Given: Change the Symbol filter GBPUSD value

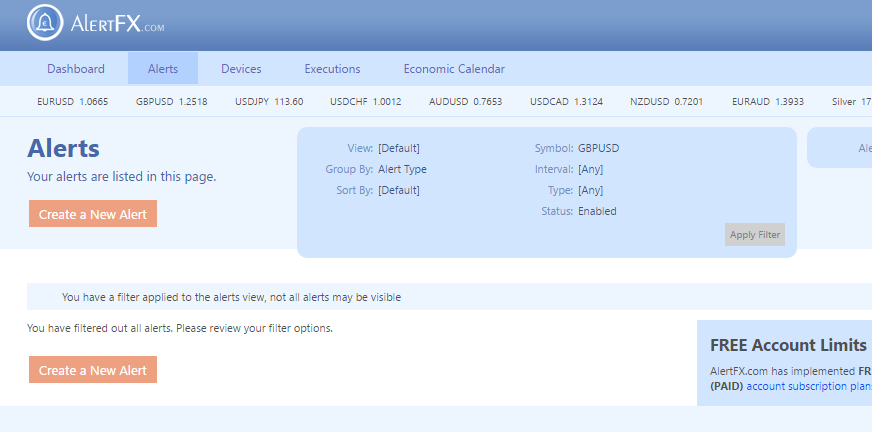Looking at the screenshot, I should 598,148.
